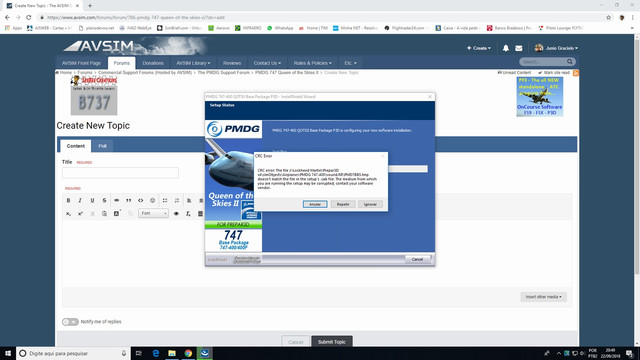Insert a quote block
Viewport: 640px width, 360px height.
pyautogui.click(x=129, y=200)
